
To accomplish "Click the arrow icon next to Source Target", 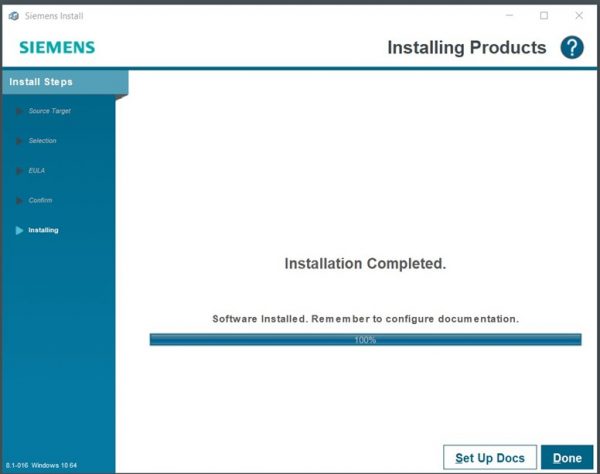I will pyautogui.click(x=19, y=111).
